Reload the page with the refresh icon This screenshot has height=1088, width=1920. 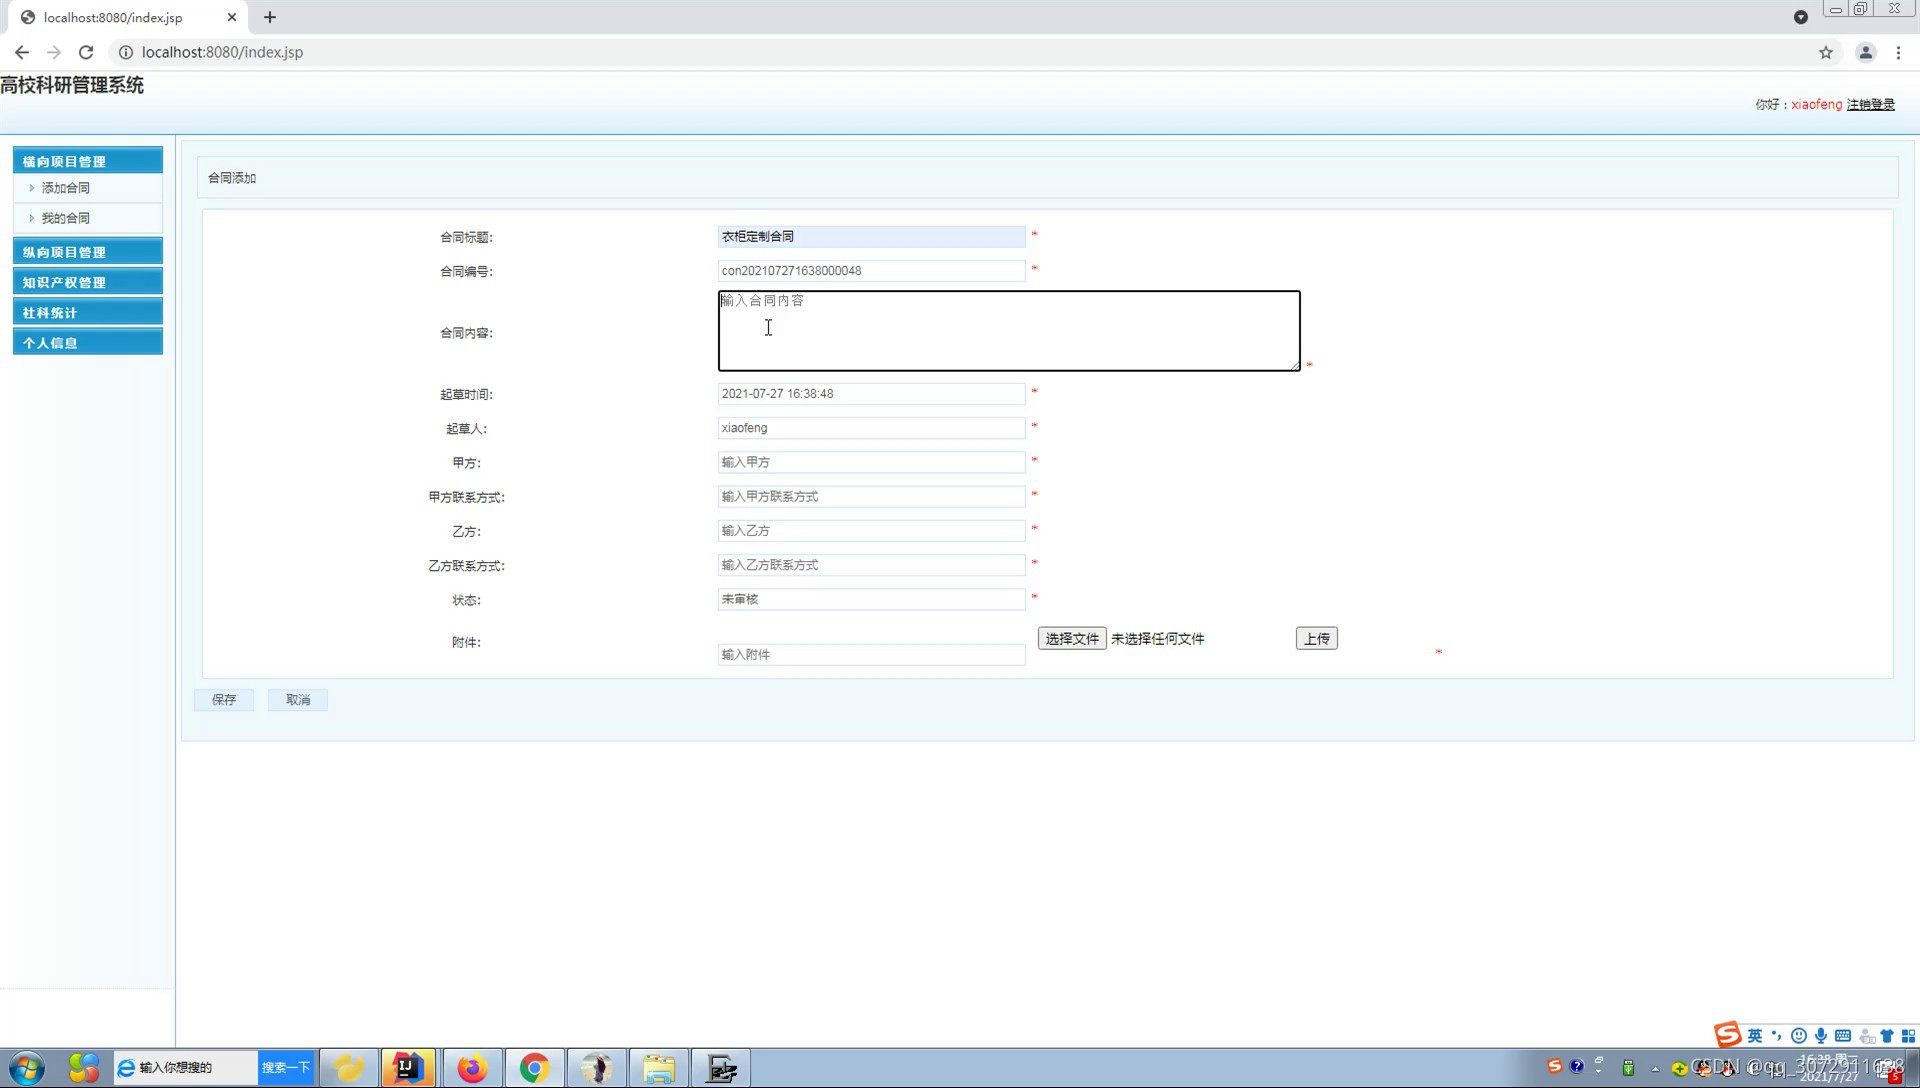tap(86, 52)
